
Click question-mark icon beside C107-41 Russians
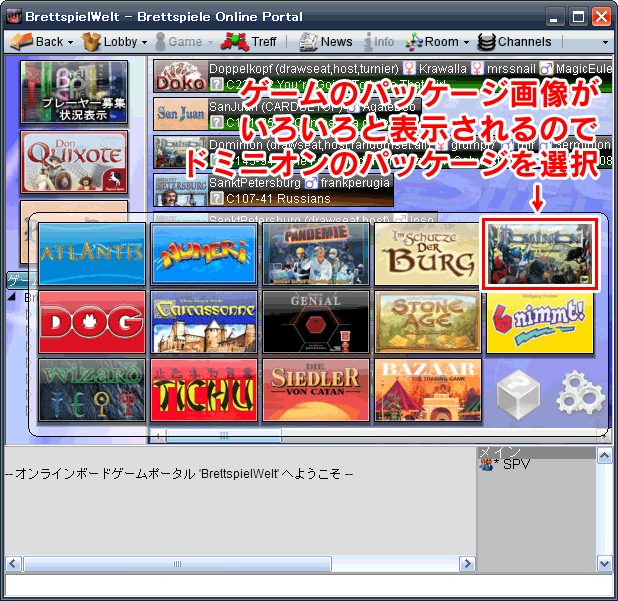216,198
